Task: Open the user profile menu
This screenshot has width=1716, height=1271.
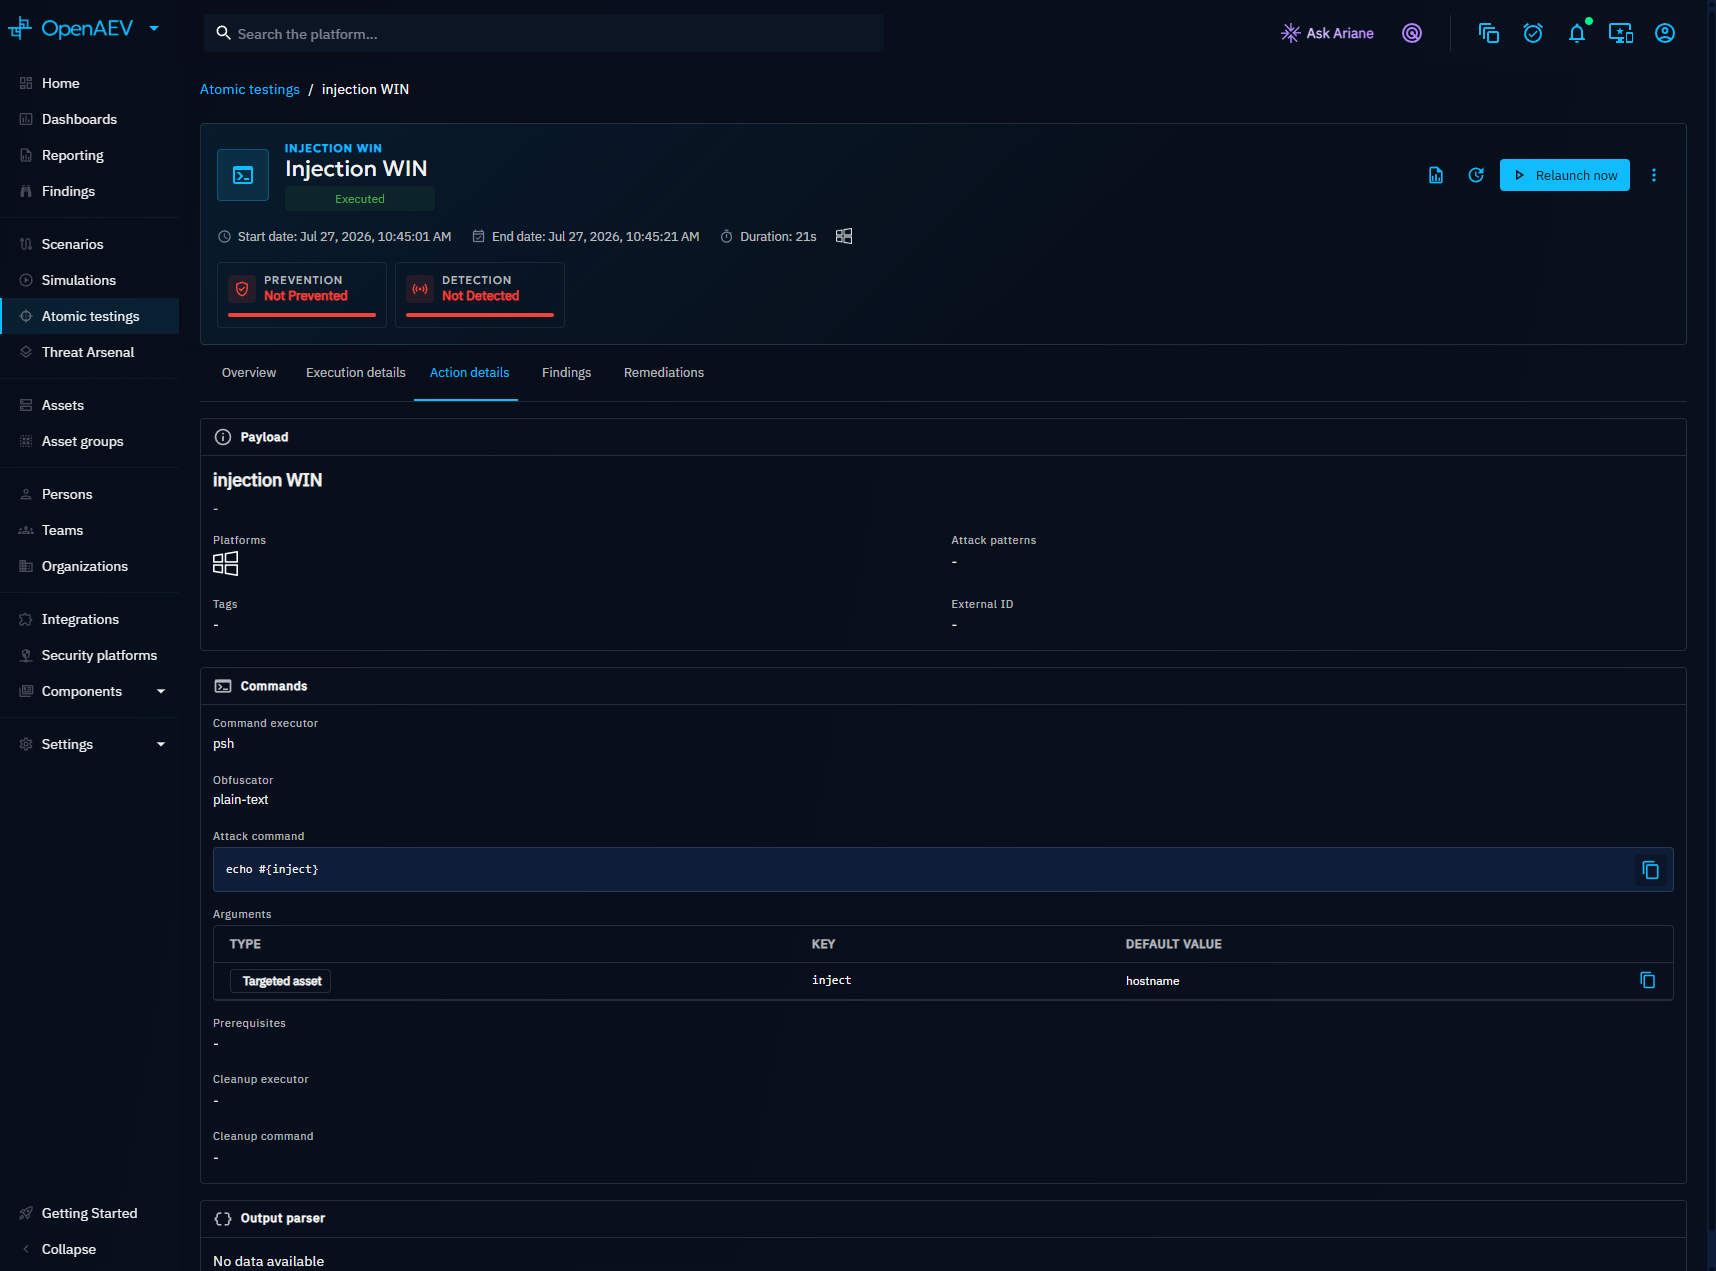Action: (1665, 33)
